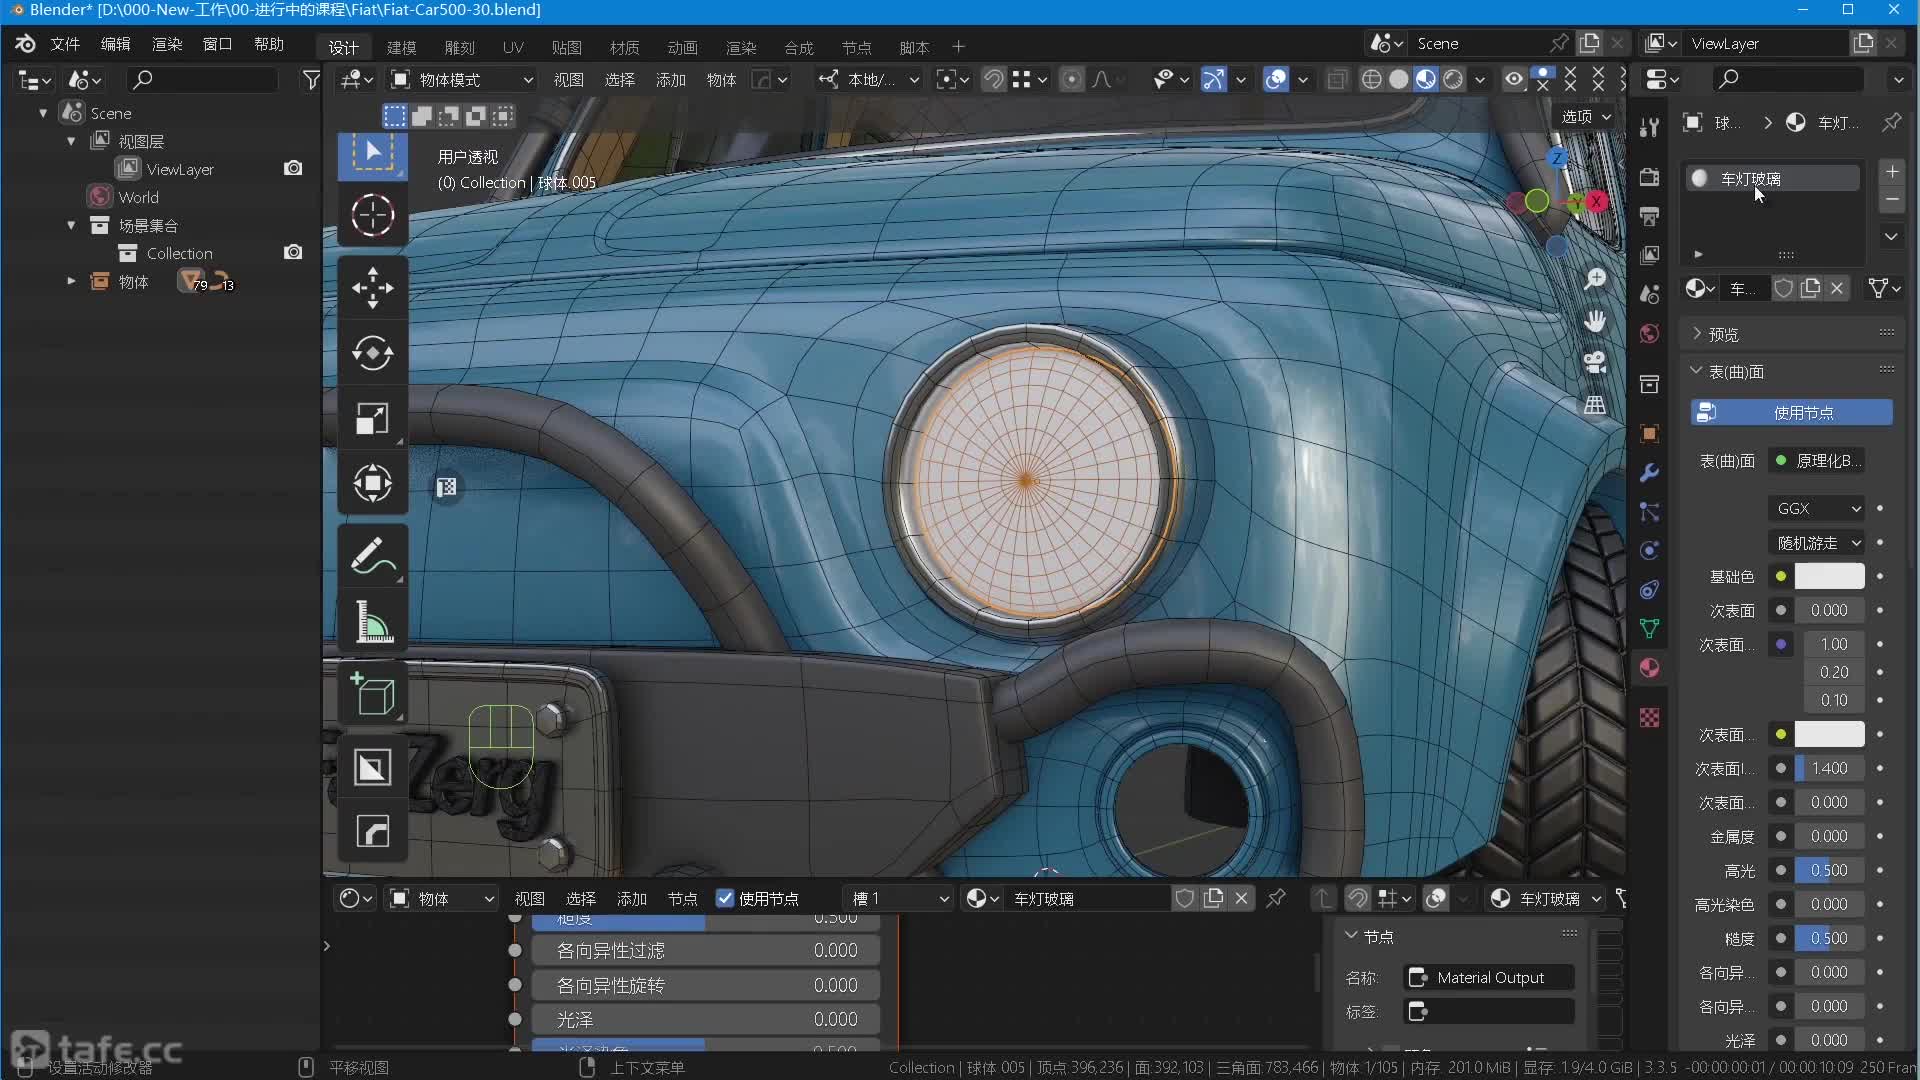
Task: Select the Annotate pencil tool
Action: coord(372,556)
